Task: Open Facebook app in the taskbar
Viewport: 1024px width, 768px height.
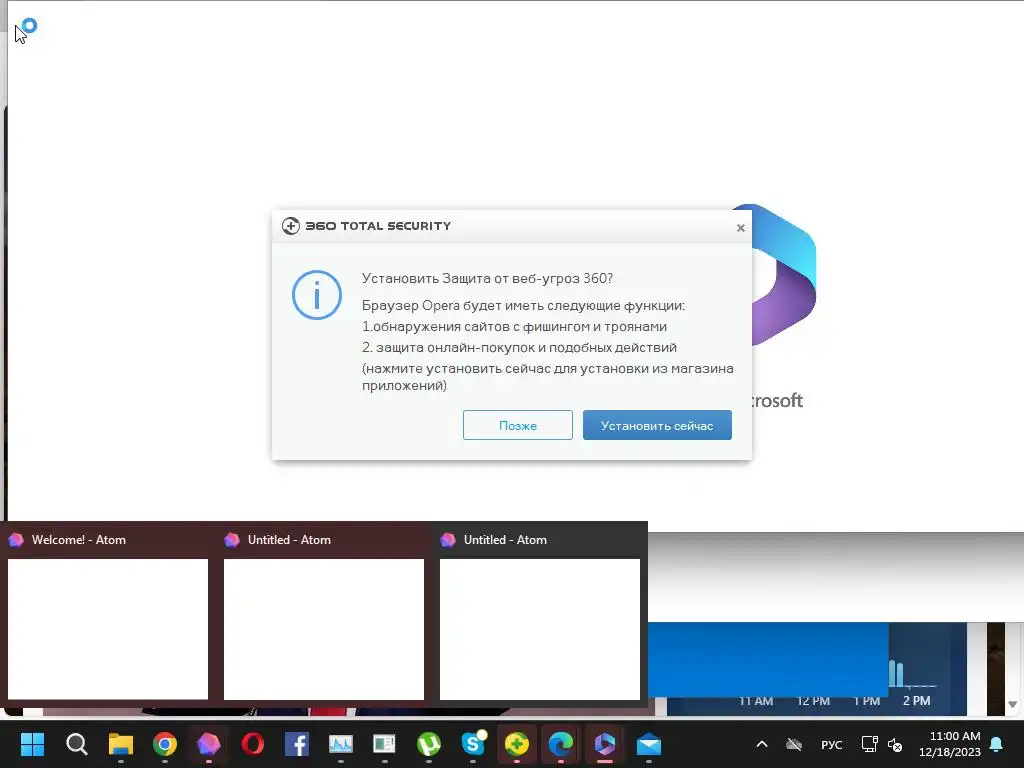Action: pos(297,744)
